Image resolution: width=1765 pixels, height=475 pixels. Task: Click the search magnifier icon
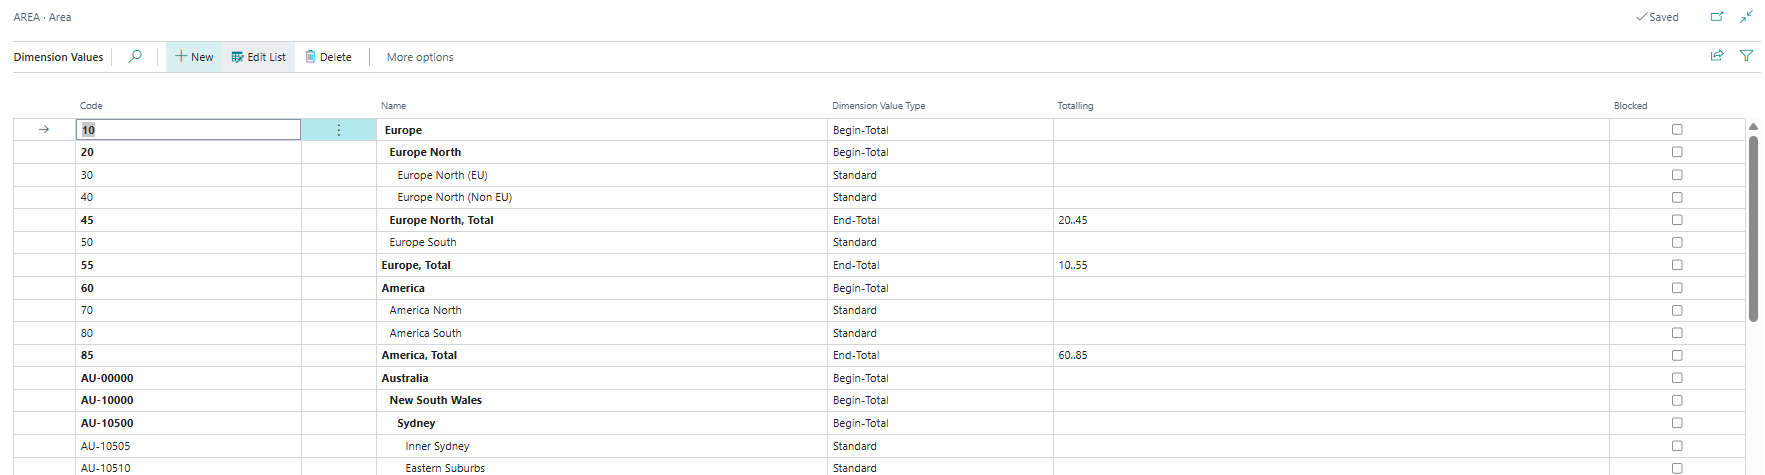click(135, 57)
